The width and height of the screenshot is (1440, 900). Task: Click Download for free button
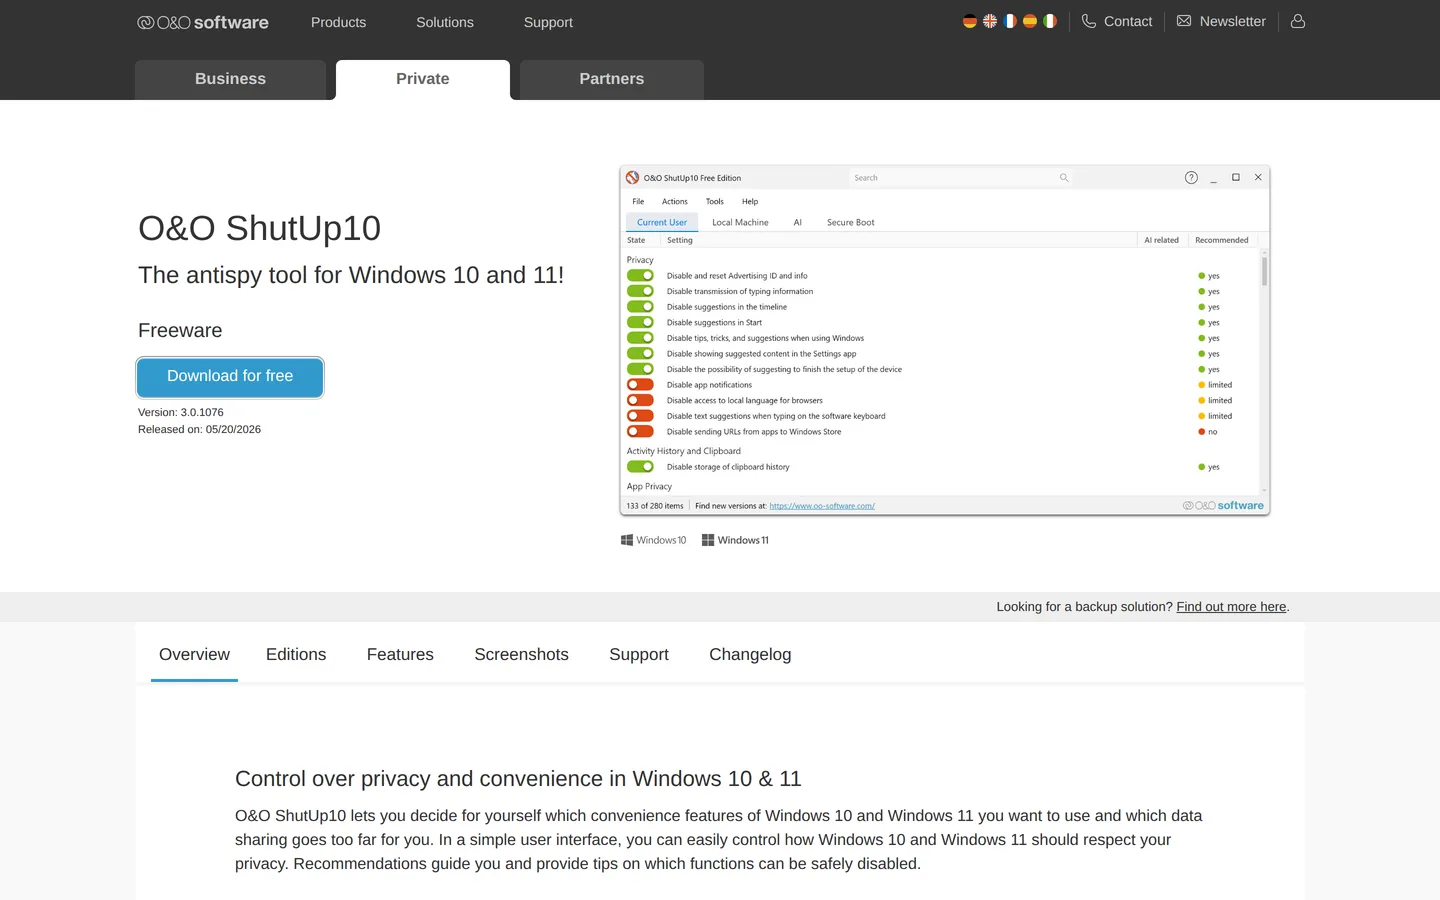point(230,377)
